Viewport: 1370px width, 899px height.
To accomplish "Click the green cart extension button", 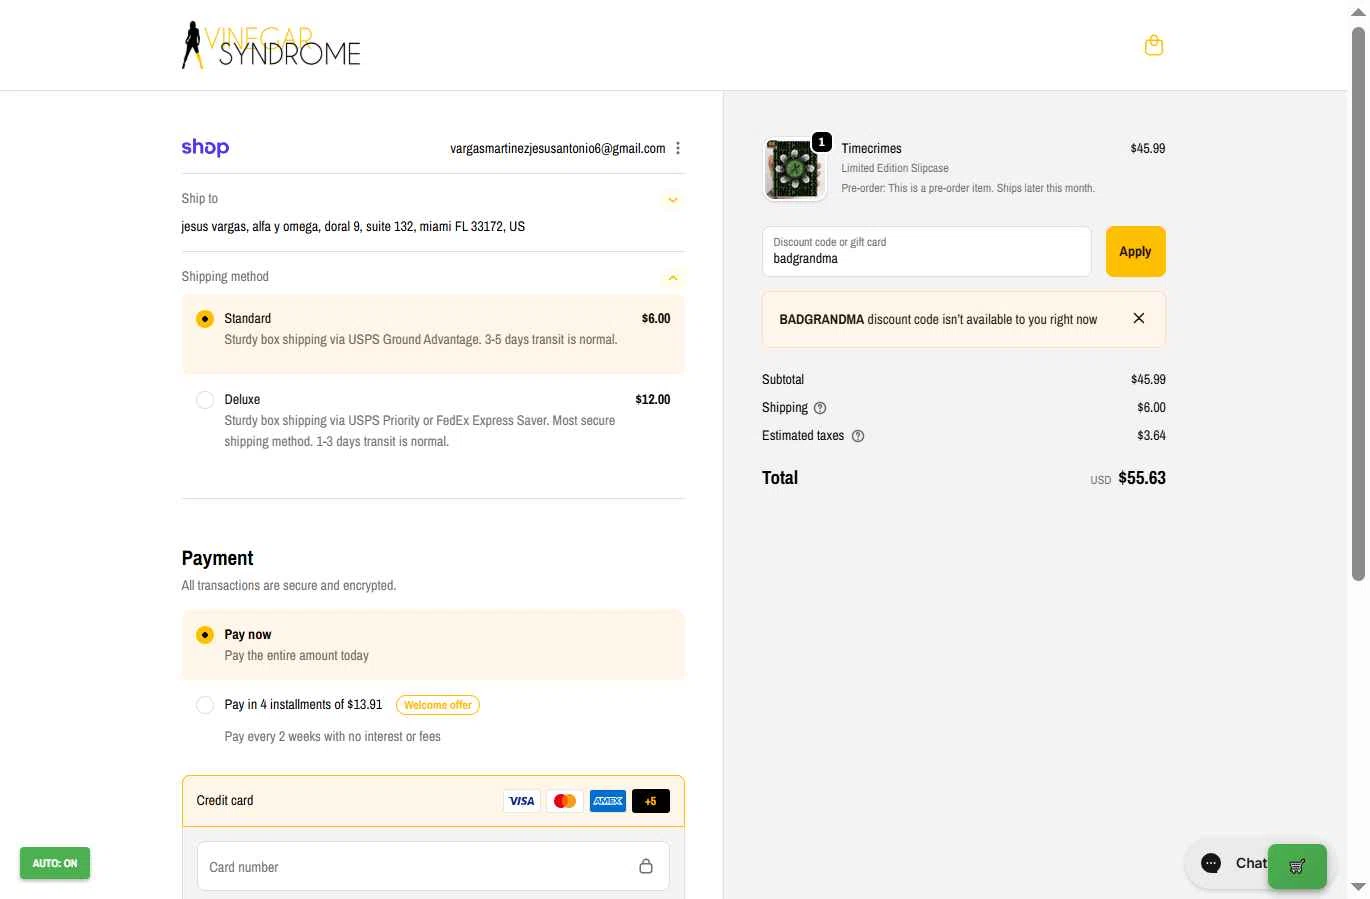I will (1297, 866).
